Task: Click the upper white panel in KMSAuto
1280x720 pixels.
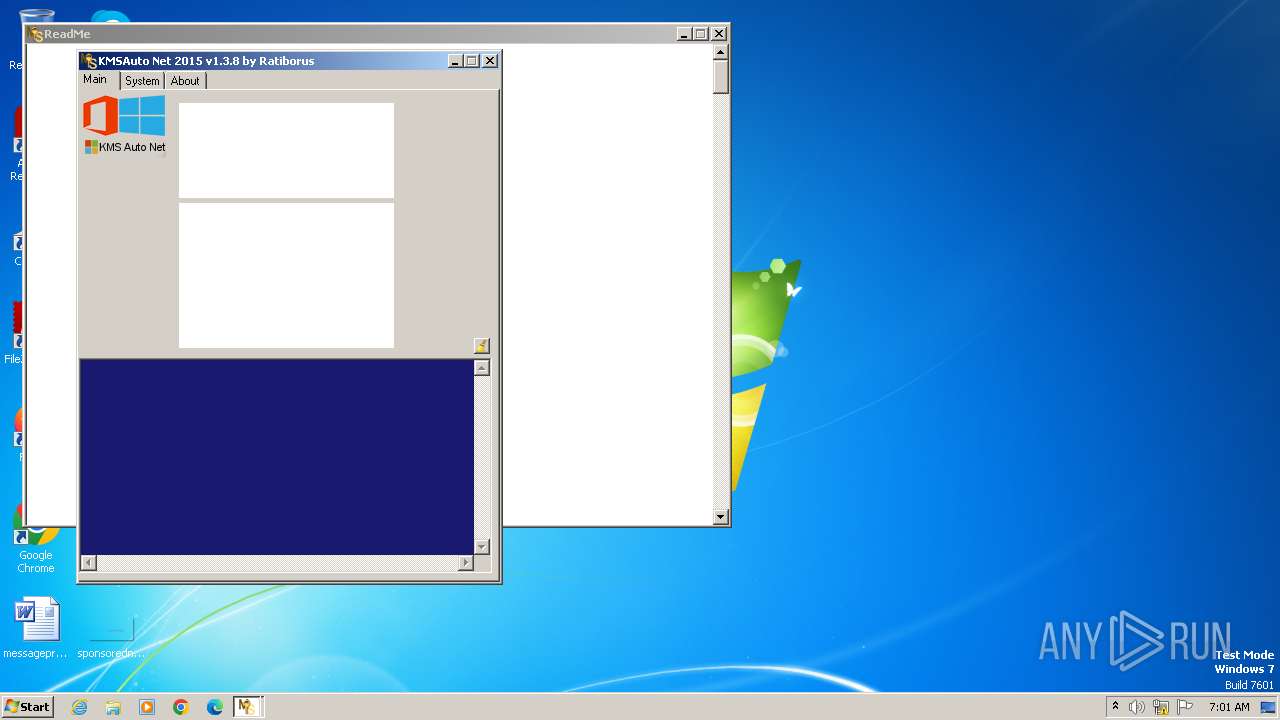Action: (x=286, y=150)
